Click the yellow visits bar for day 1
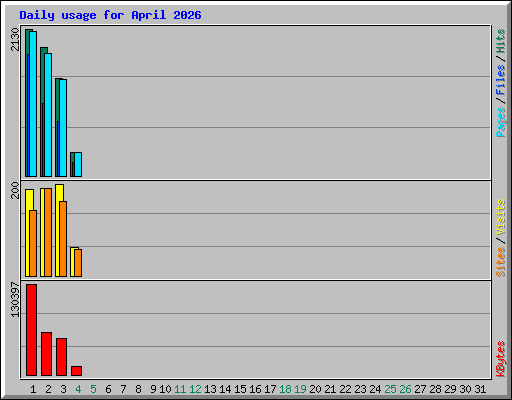 tap(28, 233)
